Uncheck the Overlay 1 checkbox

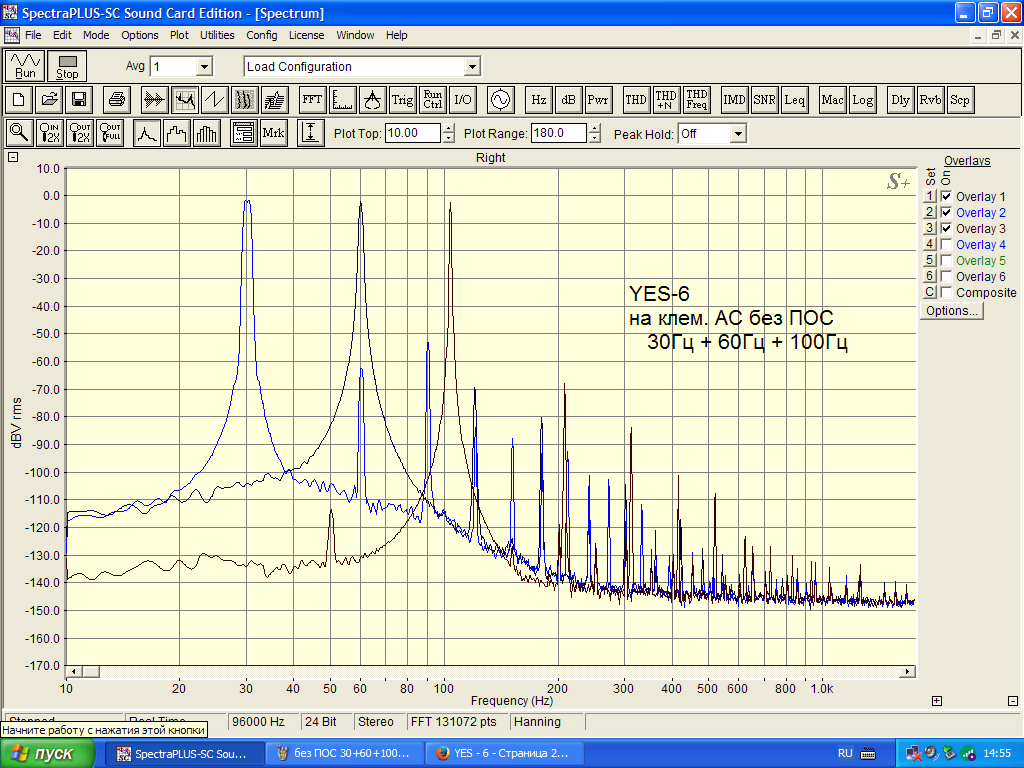946,197
